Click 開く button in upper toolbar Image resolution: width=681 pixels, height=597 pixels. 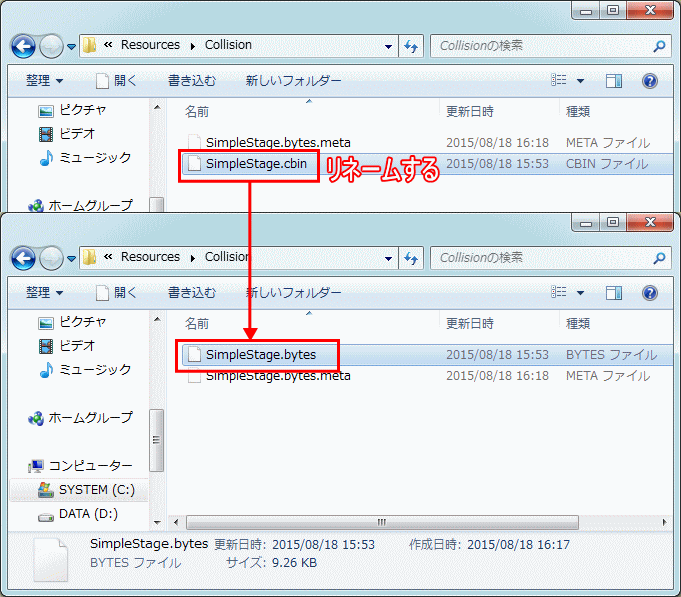tap(116, 81)
